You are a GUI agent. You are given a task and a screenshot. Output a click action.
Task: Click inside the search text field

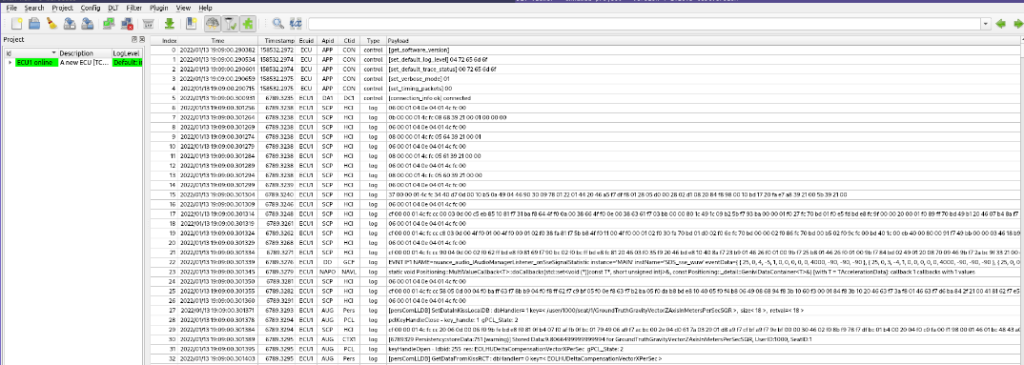click(644, 24)
